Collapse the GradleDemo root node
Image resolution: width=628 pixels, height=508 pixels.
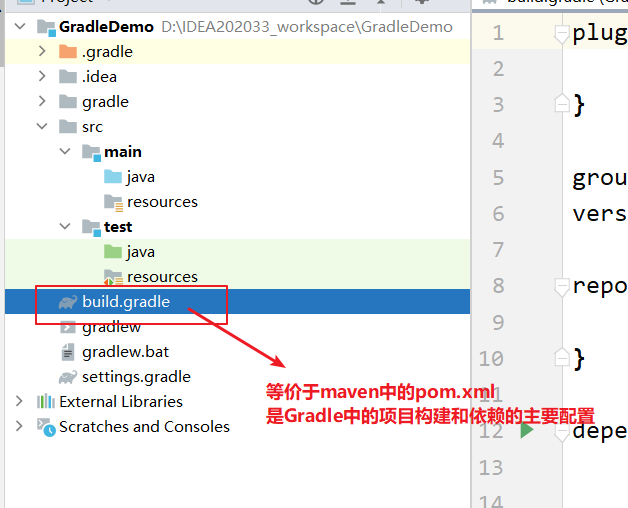click(x=20, y=26)
